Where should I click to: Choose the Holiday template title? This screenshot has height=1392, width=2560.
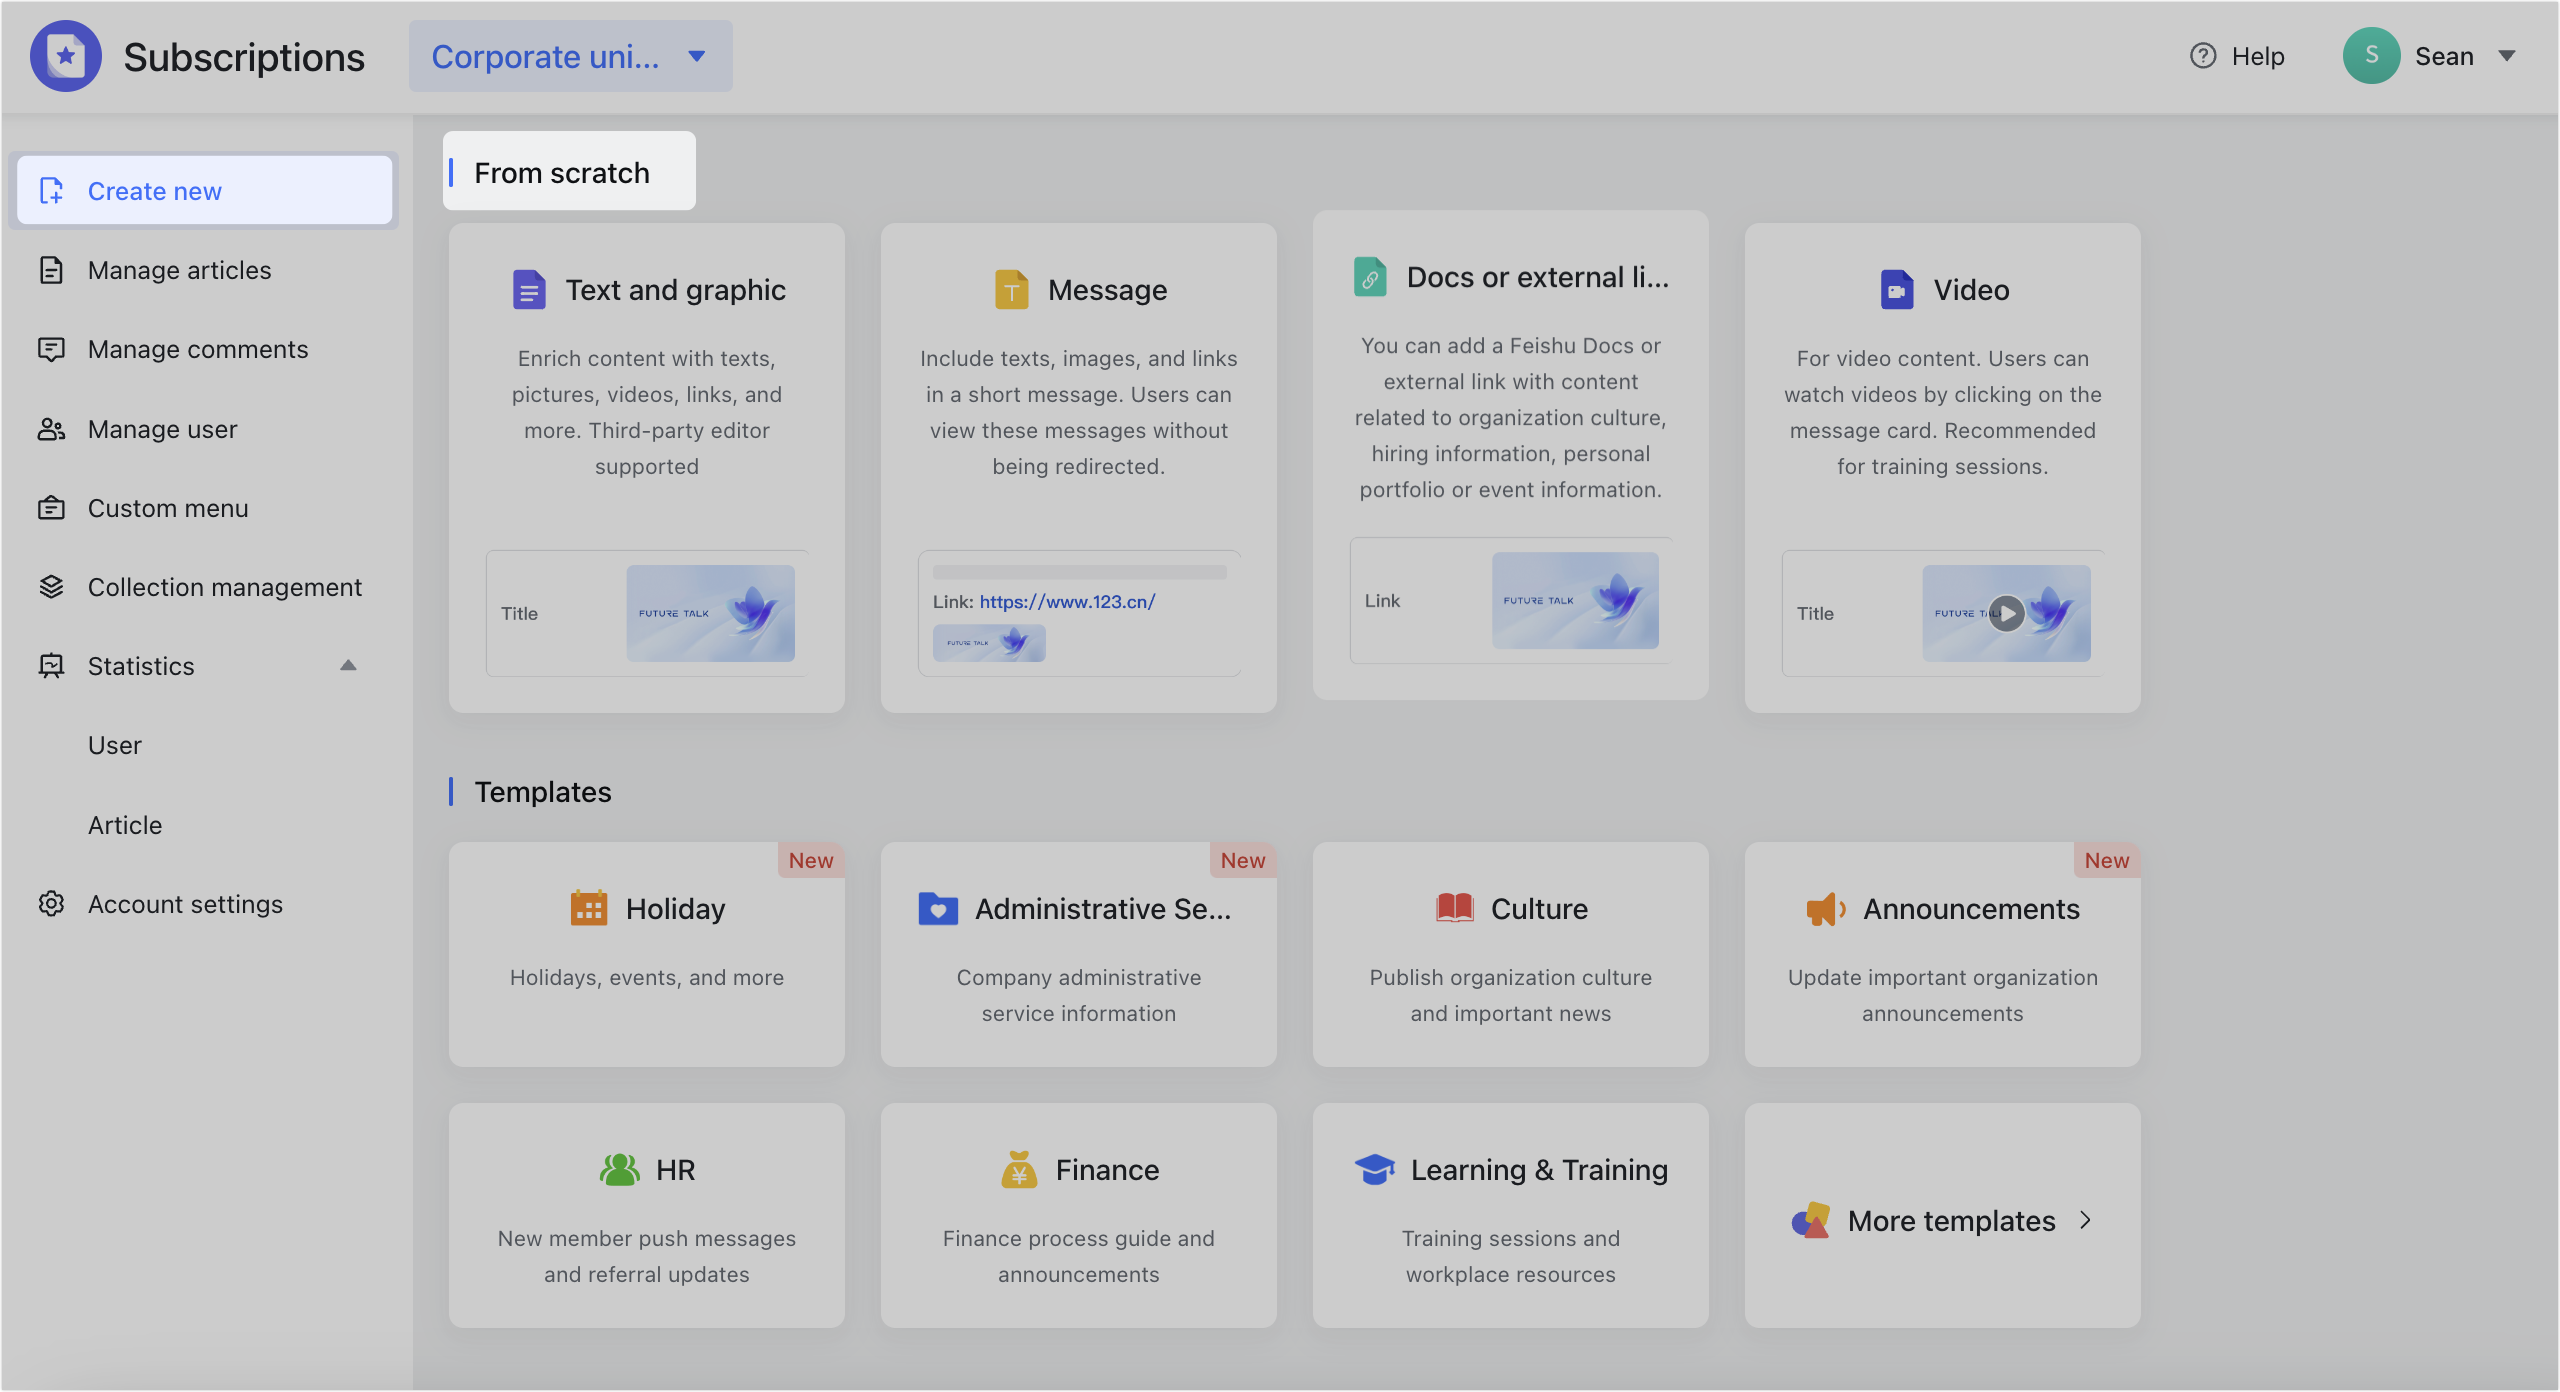(x=675, y=908)
